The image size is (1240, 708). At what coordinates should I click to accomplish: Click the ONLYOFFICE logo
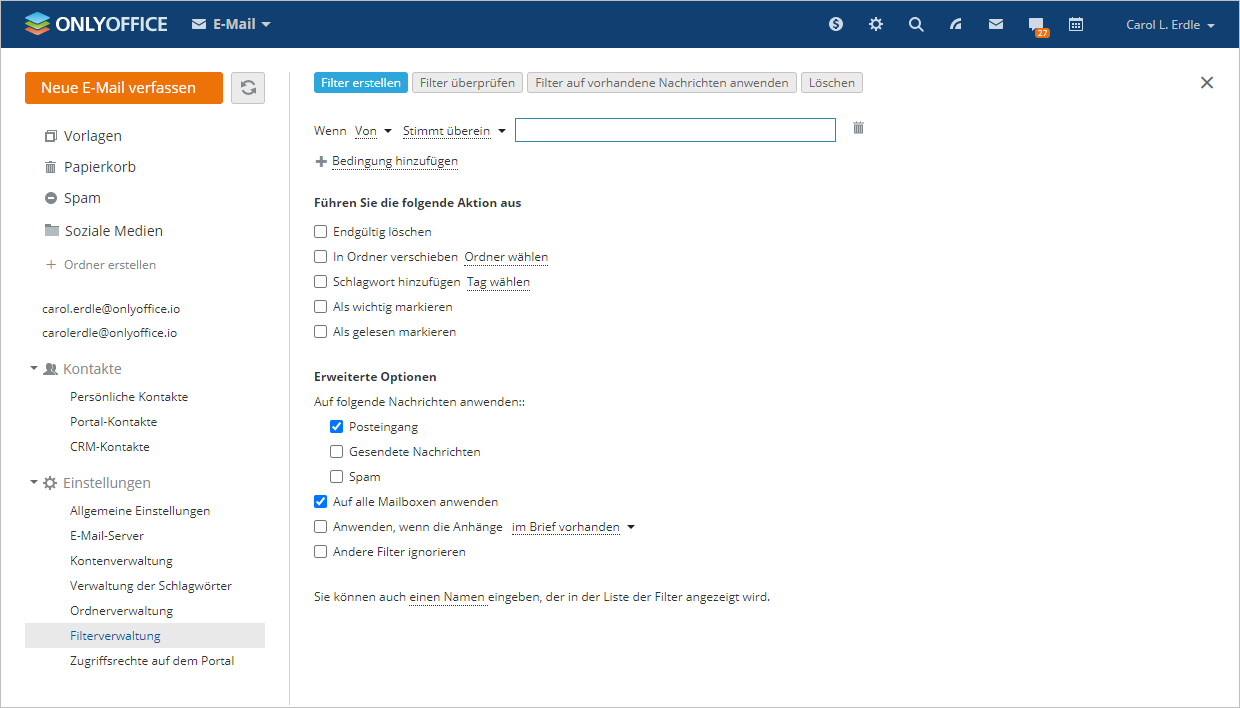96,24
